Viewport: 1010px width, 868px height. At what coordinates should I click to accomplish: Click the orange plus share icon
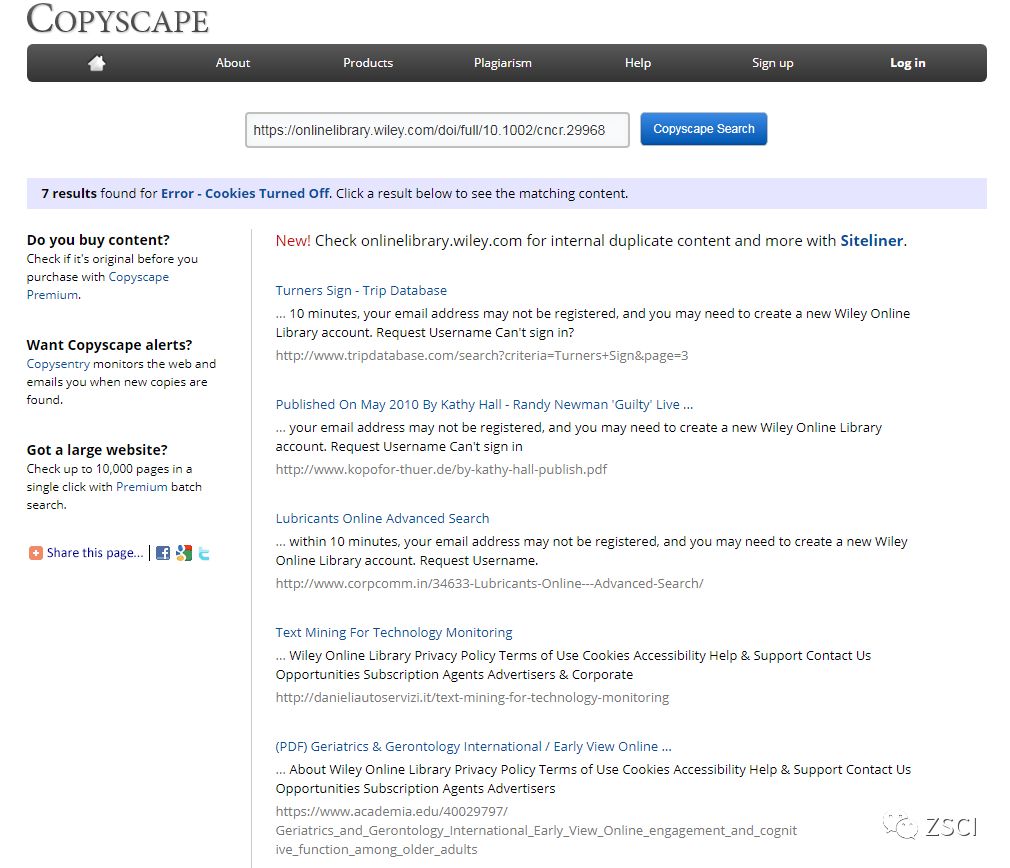click(x=35, y=553)
